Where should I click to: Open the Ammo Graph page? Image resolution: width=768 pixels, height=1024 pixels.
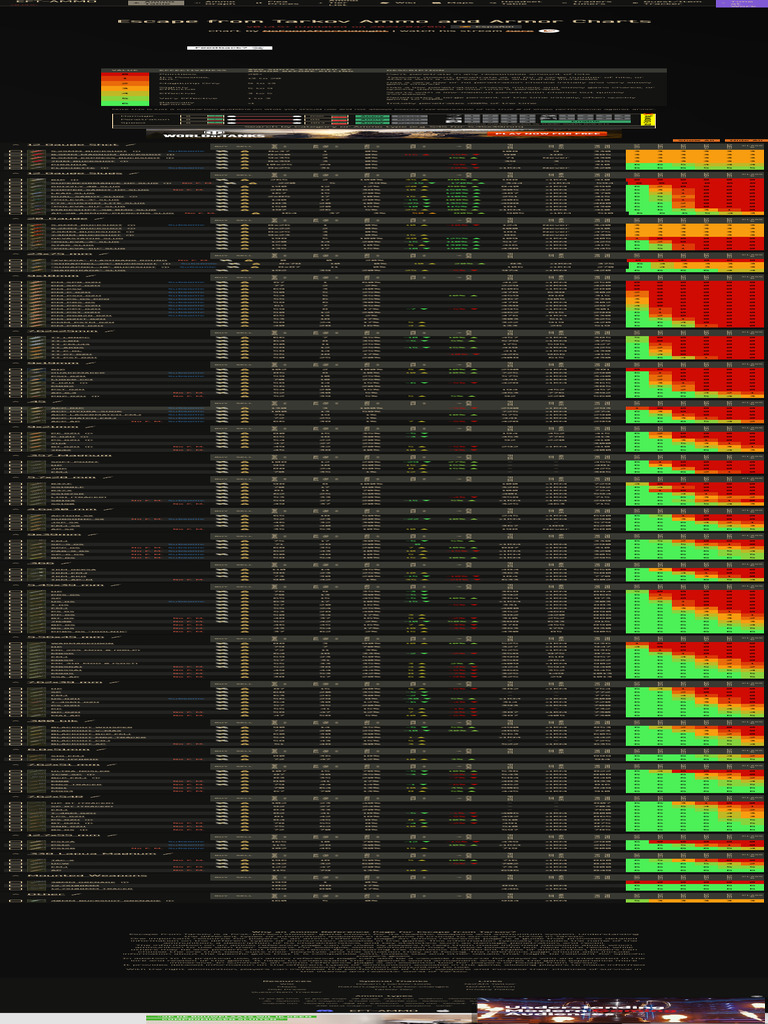(216, 3)
